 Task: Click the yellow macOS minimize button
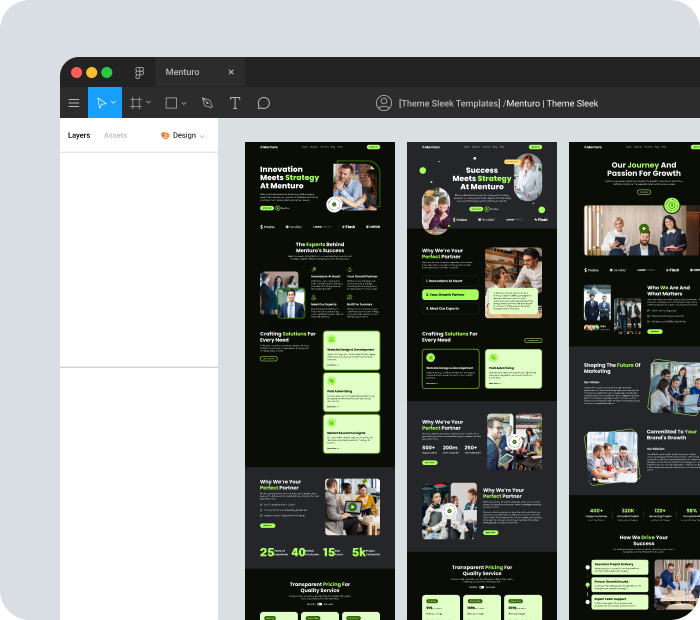point(92,72)
